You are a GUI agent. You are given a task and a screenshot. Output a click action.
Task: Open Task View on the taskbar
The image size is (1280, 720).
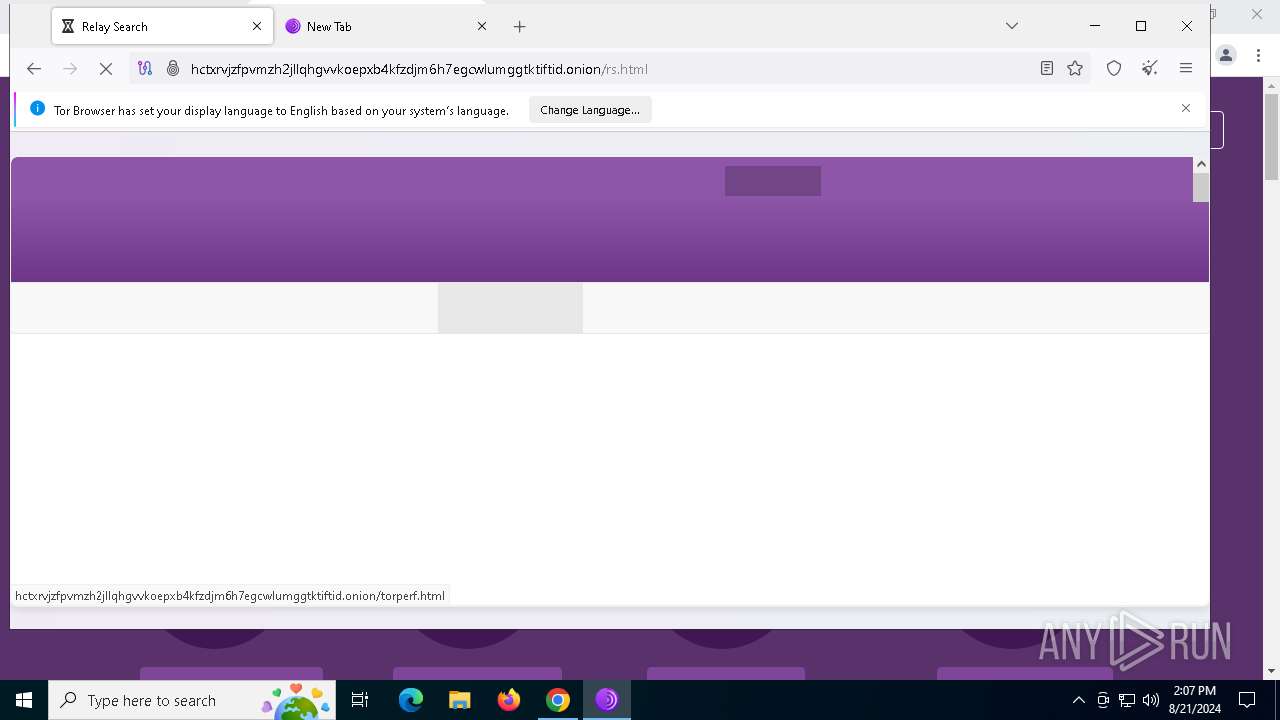click(x=361, y=700)
